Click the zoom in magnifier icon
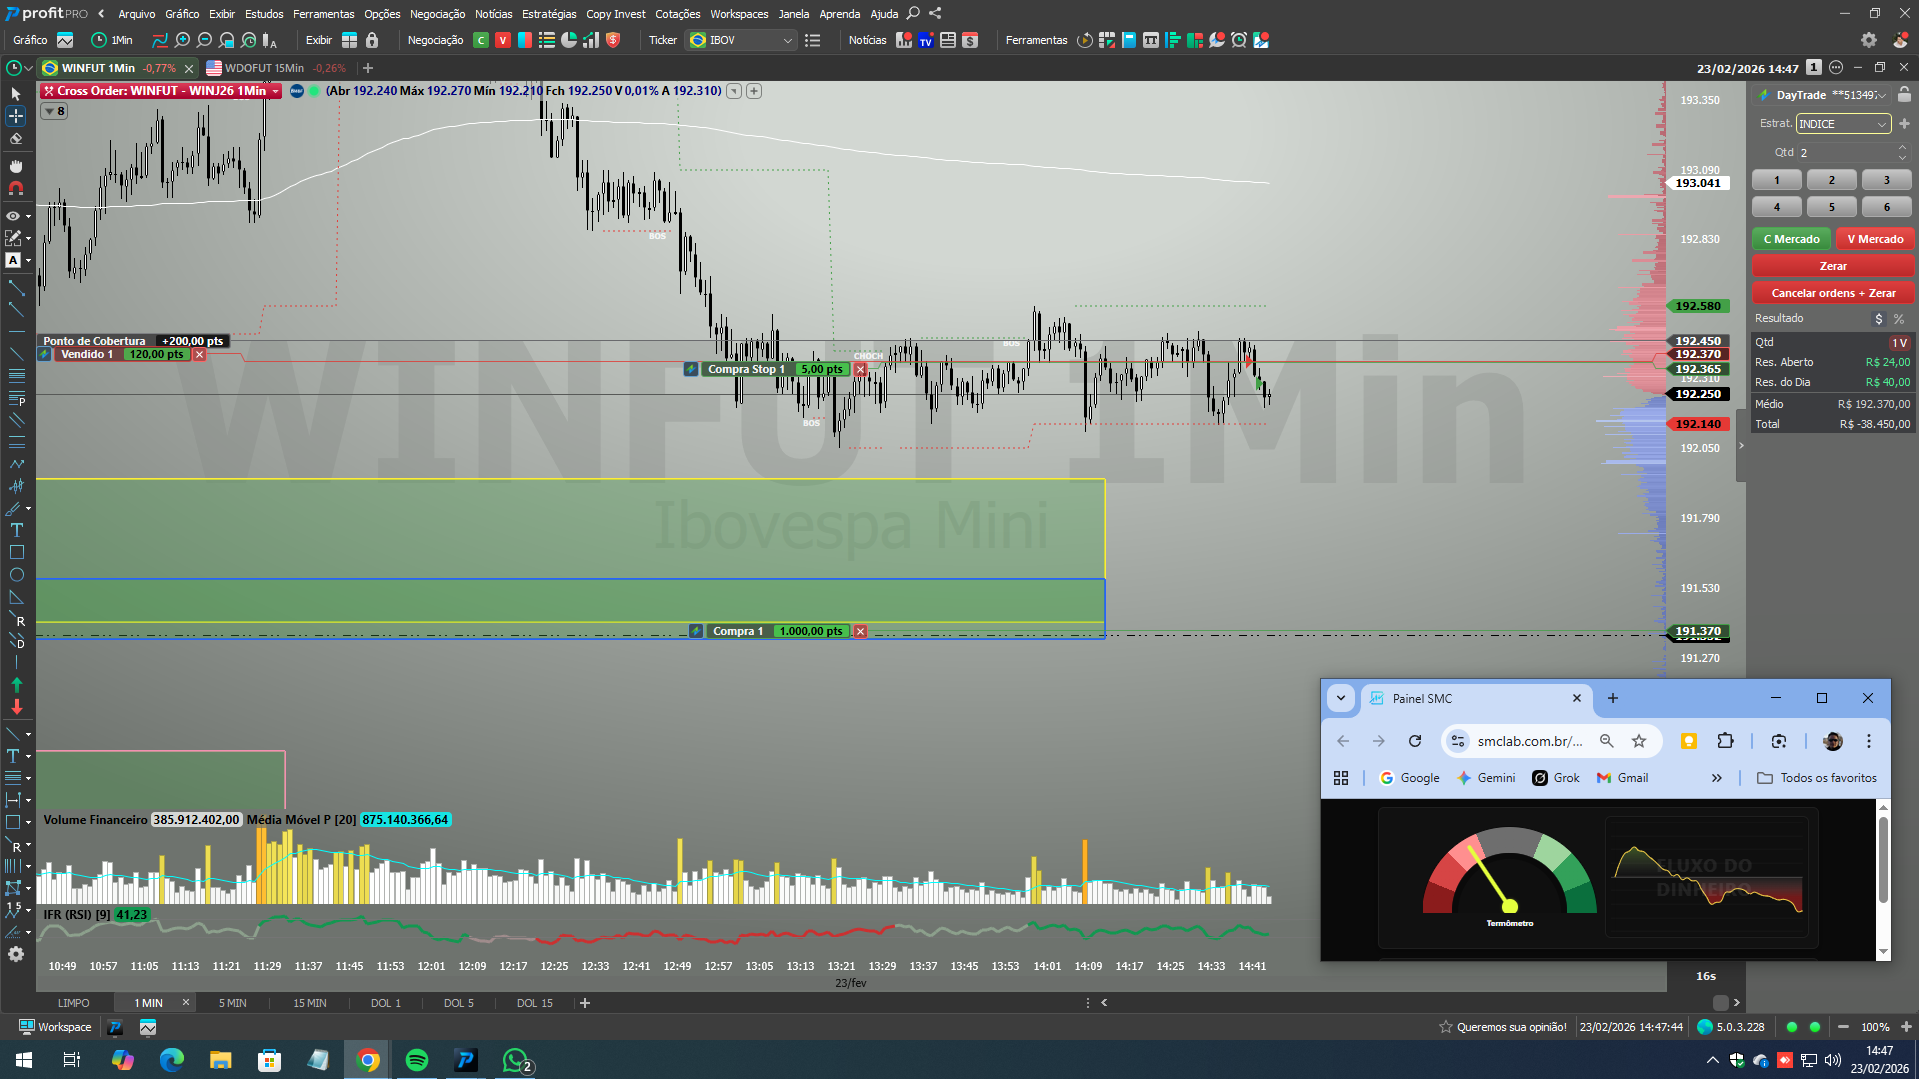The image size is (1919, 1079). tap(182, 40)
